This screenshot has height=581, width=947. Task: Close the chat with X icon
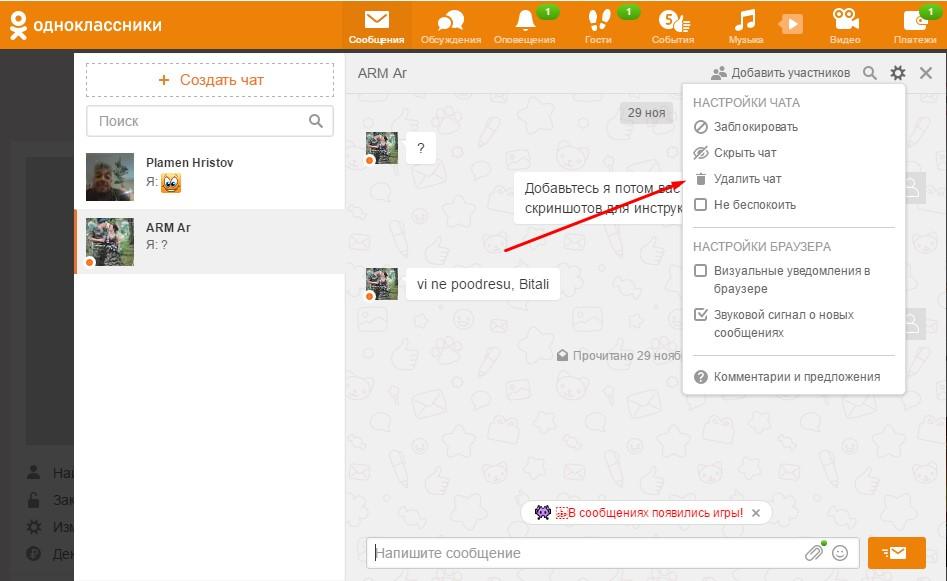tap(926, 73)
